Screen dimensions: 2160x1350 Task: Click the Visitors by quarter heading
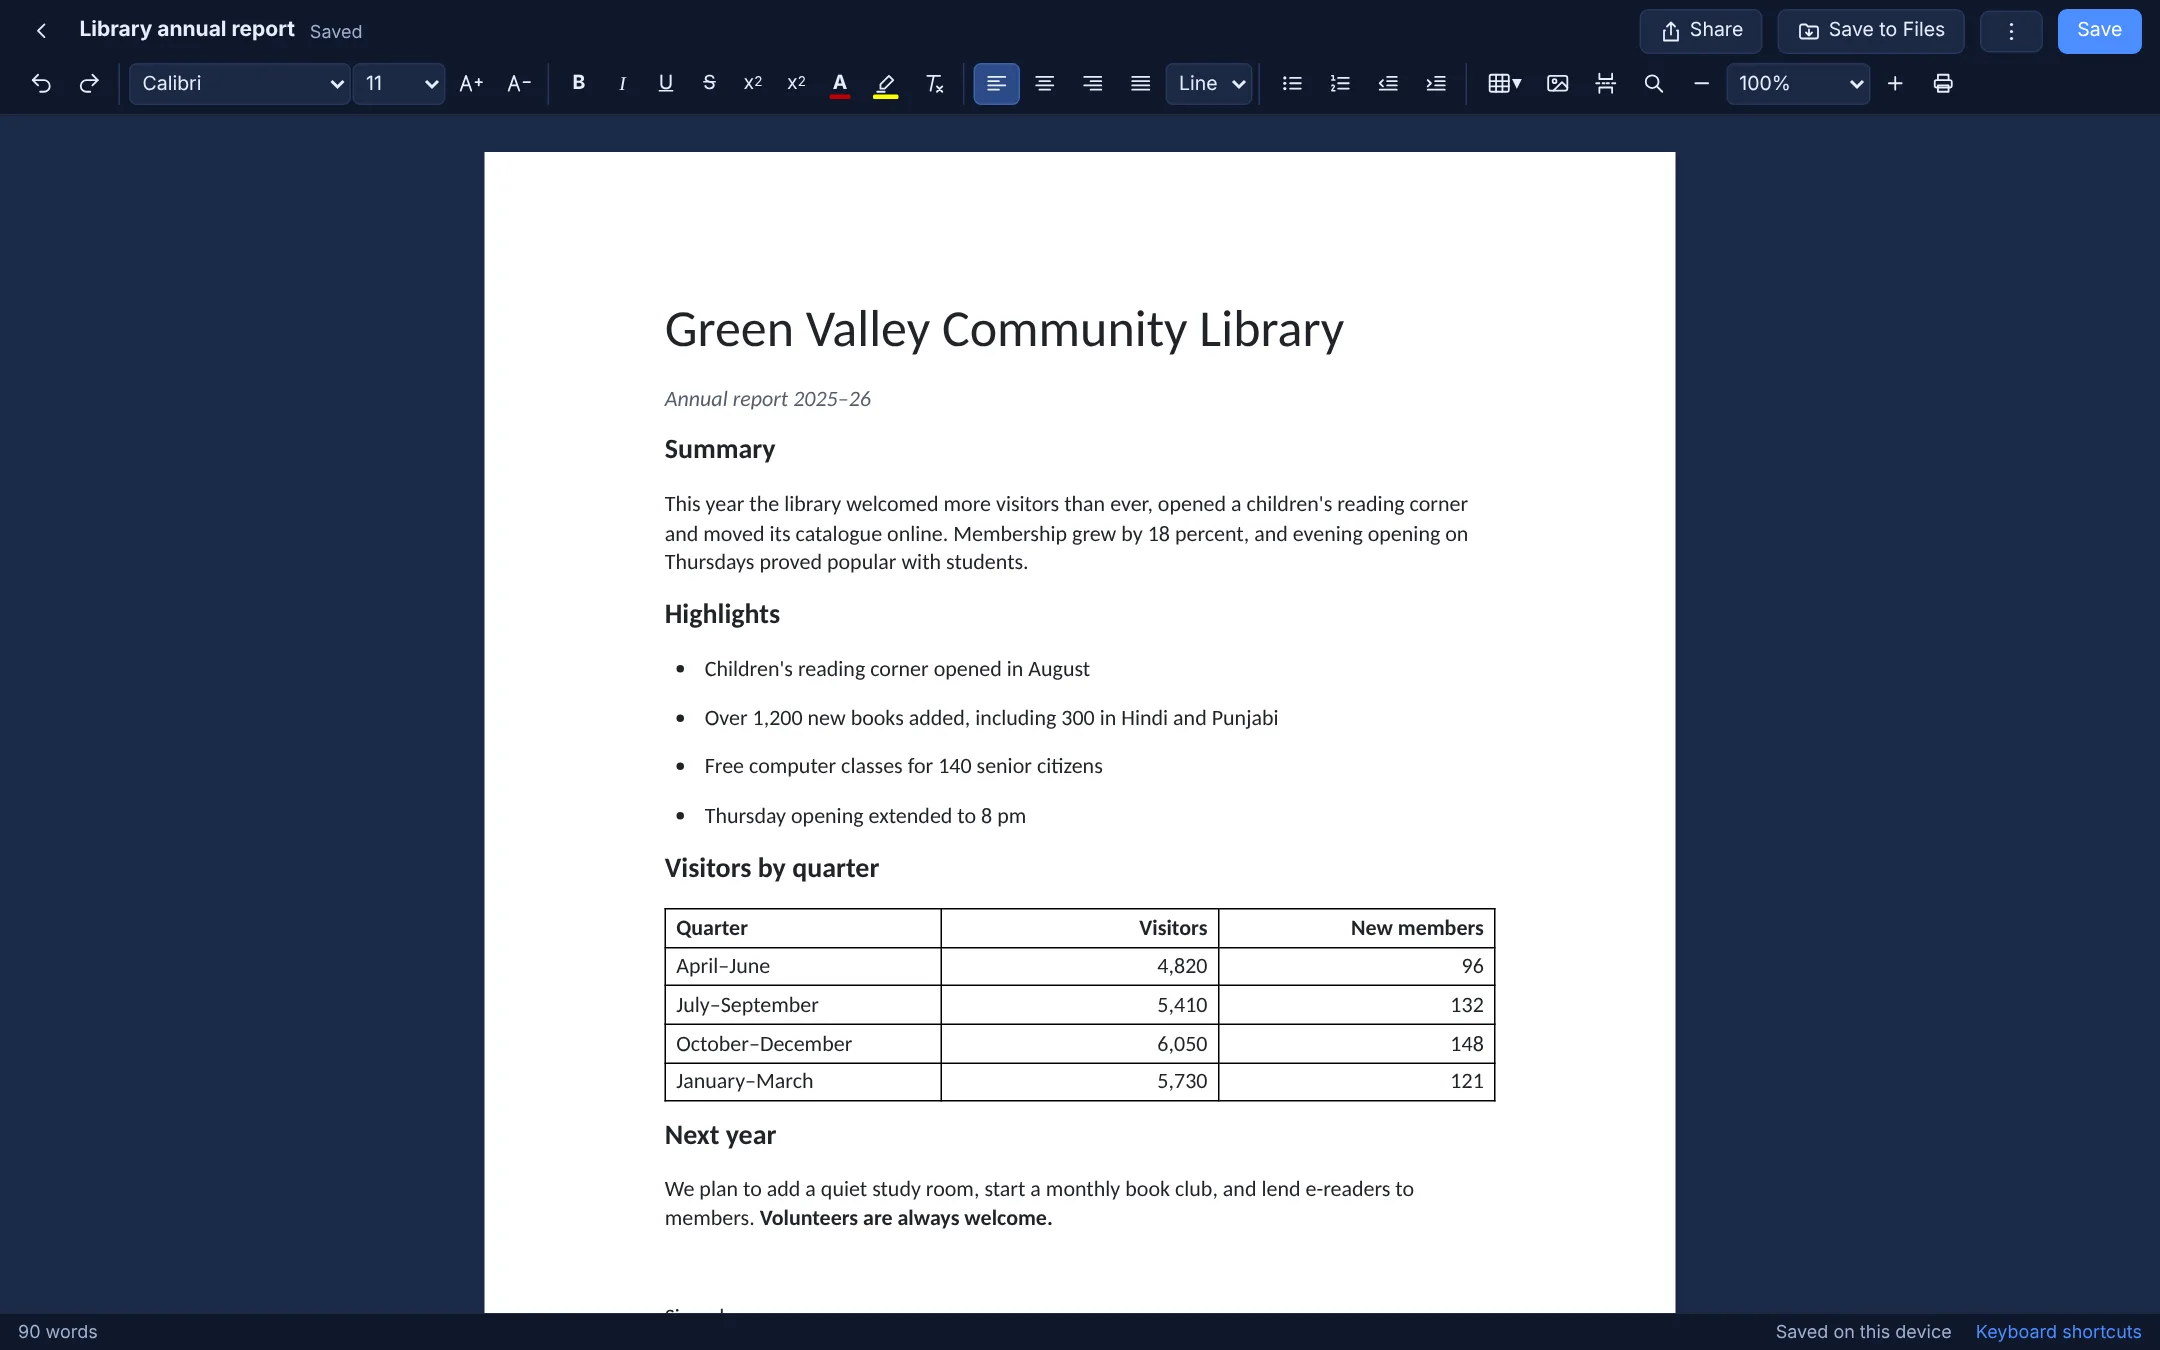[x=772, y=868]
